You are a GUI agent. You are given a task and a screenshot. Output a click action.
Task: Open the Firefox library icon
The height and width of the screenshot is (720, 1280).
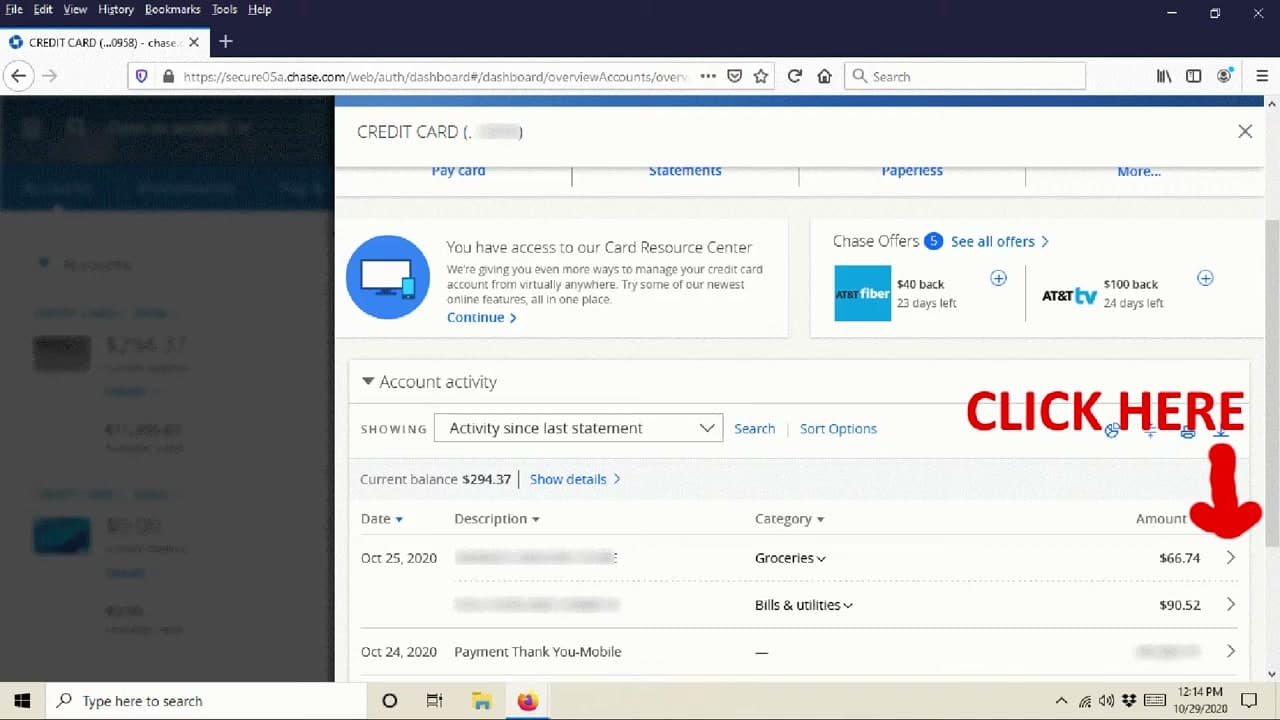[x=1164, y=76]
